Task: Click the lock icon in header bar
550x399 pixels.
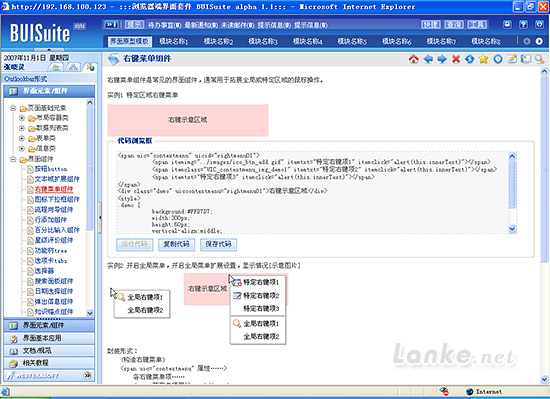Action: (507, 24)
